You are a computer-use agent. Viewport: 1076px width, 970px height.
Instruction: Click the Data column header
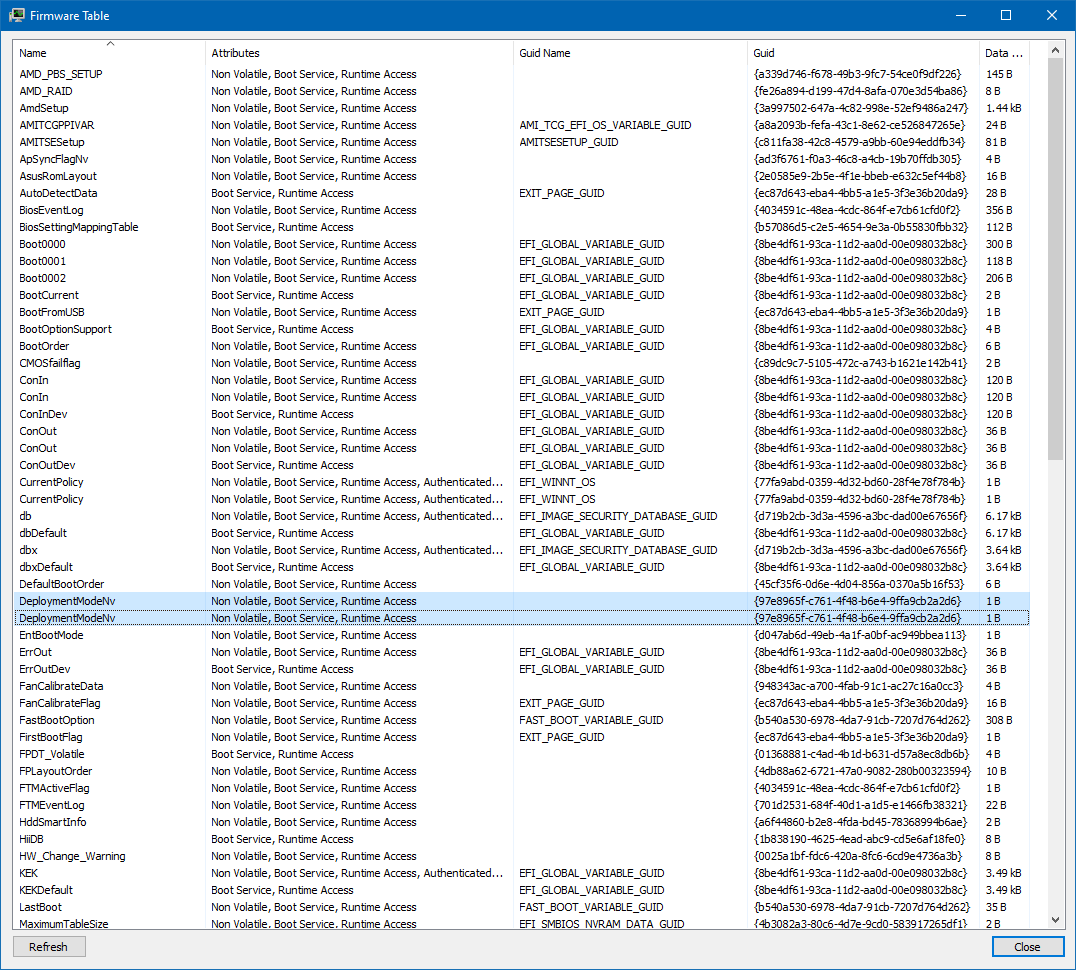coord(1004,53)
